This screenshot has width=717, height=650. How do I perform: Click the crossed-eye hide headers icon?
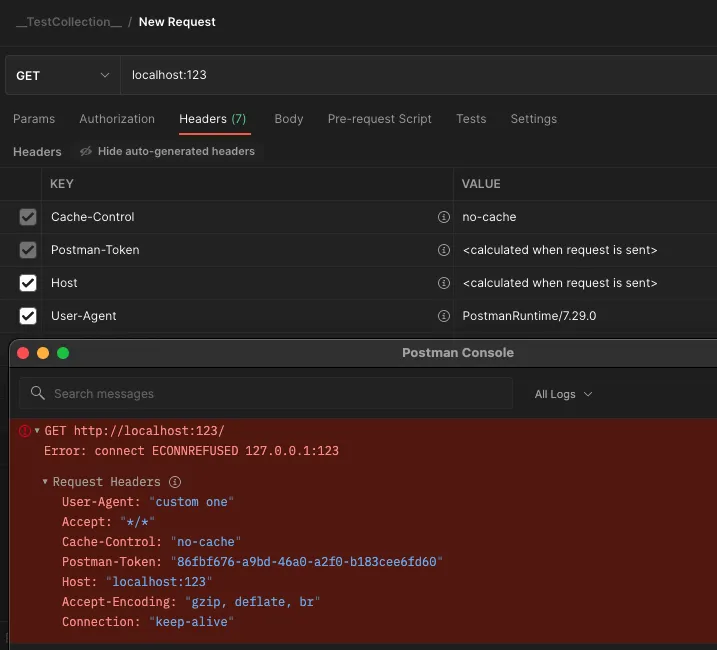86,151
